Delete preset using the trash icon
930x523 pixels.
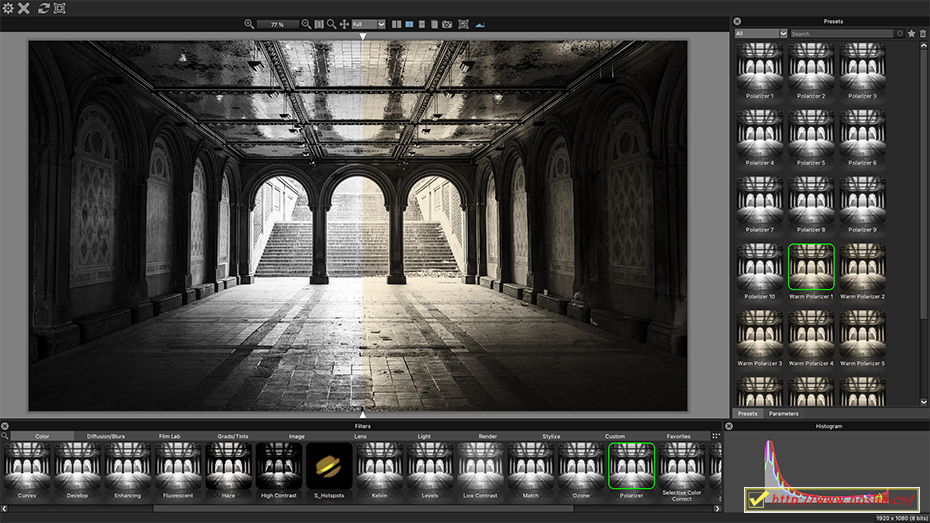(x=923, y=34)
